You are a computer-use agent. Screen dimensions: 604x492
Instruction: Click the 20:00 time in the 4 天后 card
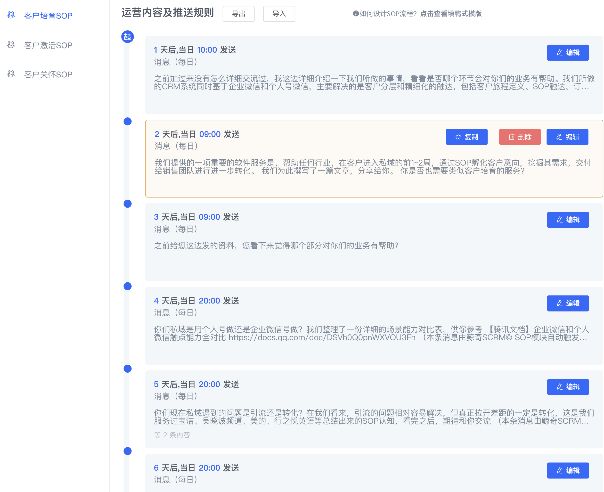pyautogui.click(x=209, y=301)
